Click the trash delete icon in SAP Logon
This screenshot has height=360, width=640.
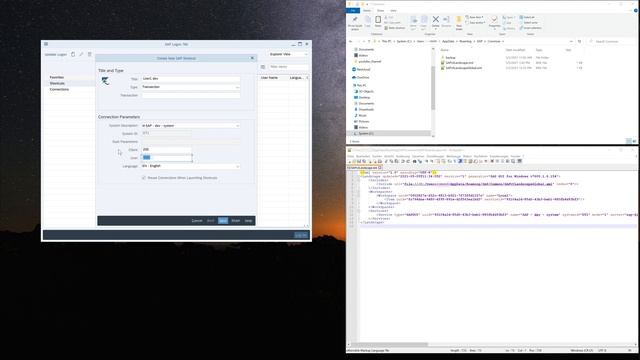point(90,54)
